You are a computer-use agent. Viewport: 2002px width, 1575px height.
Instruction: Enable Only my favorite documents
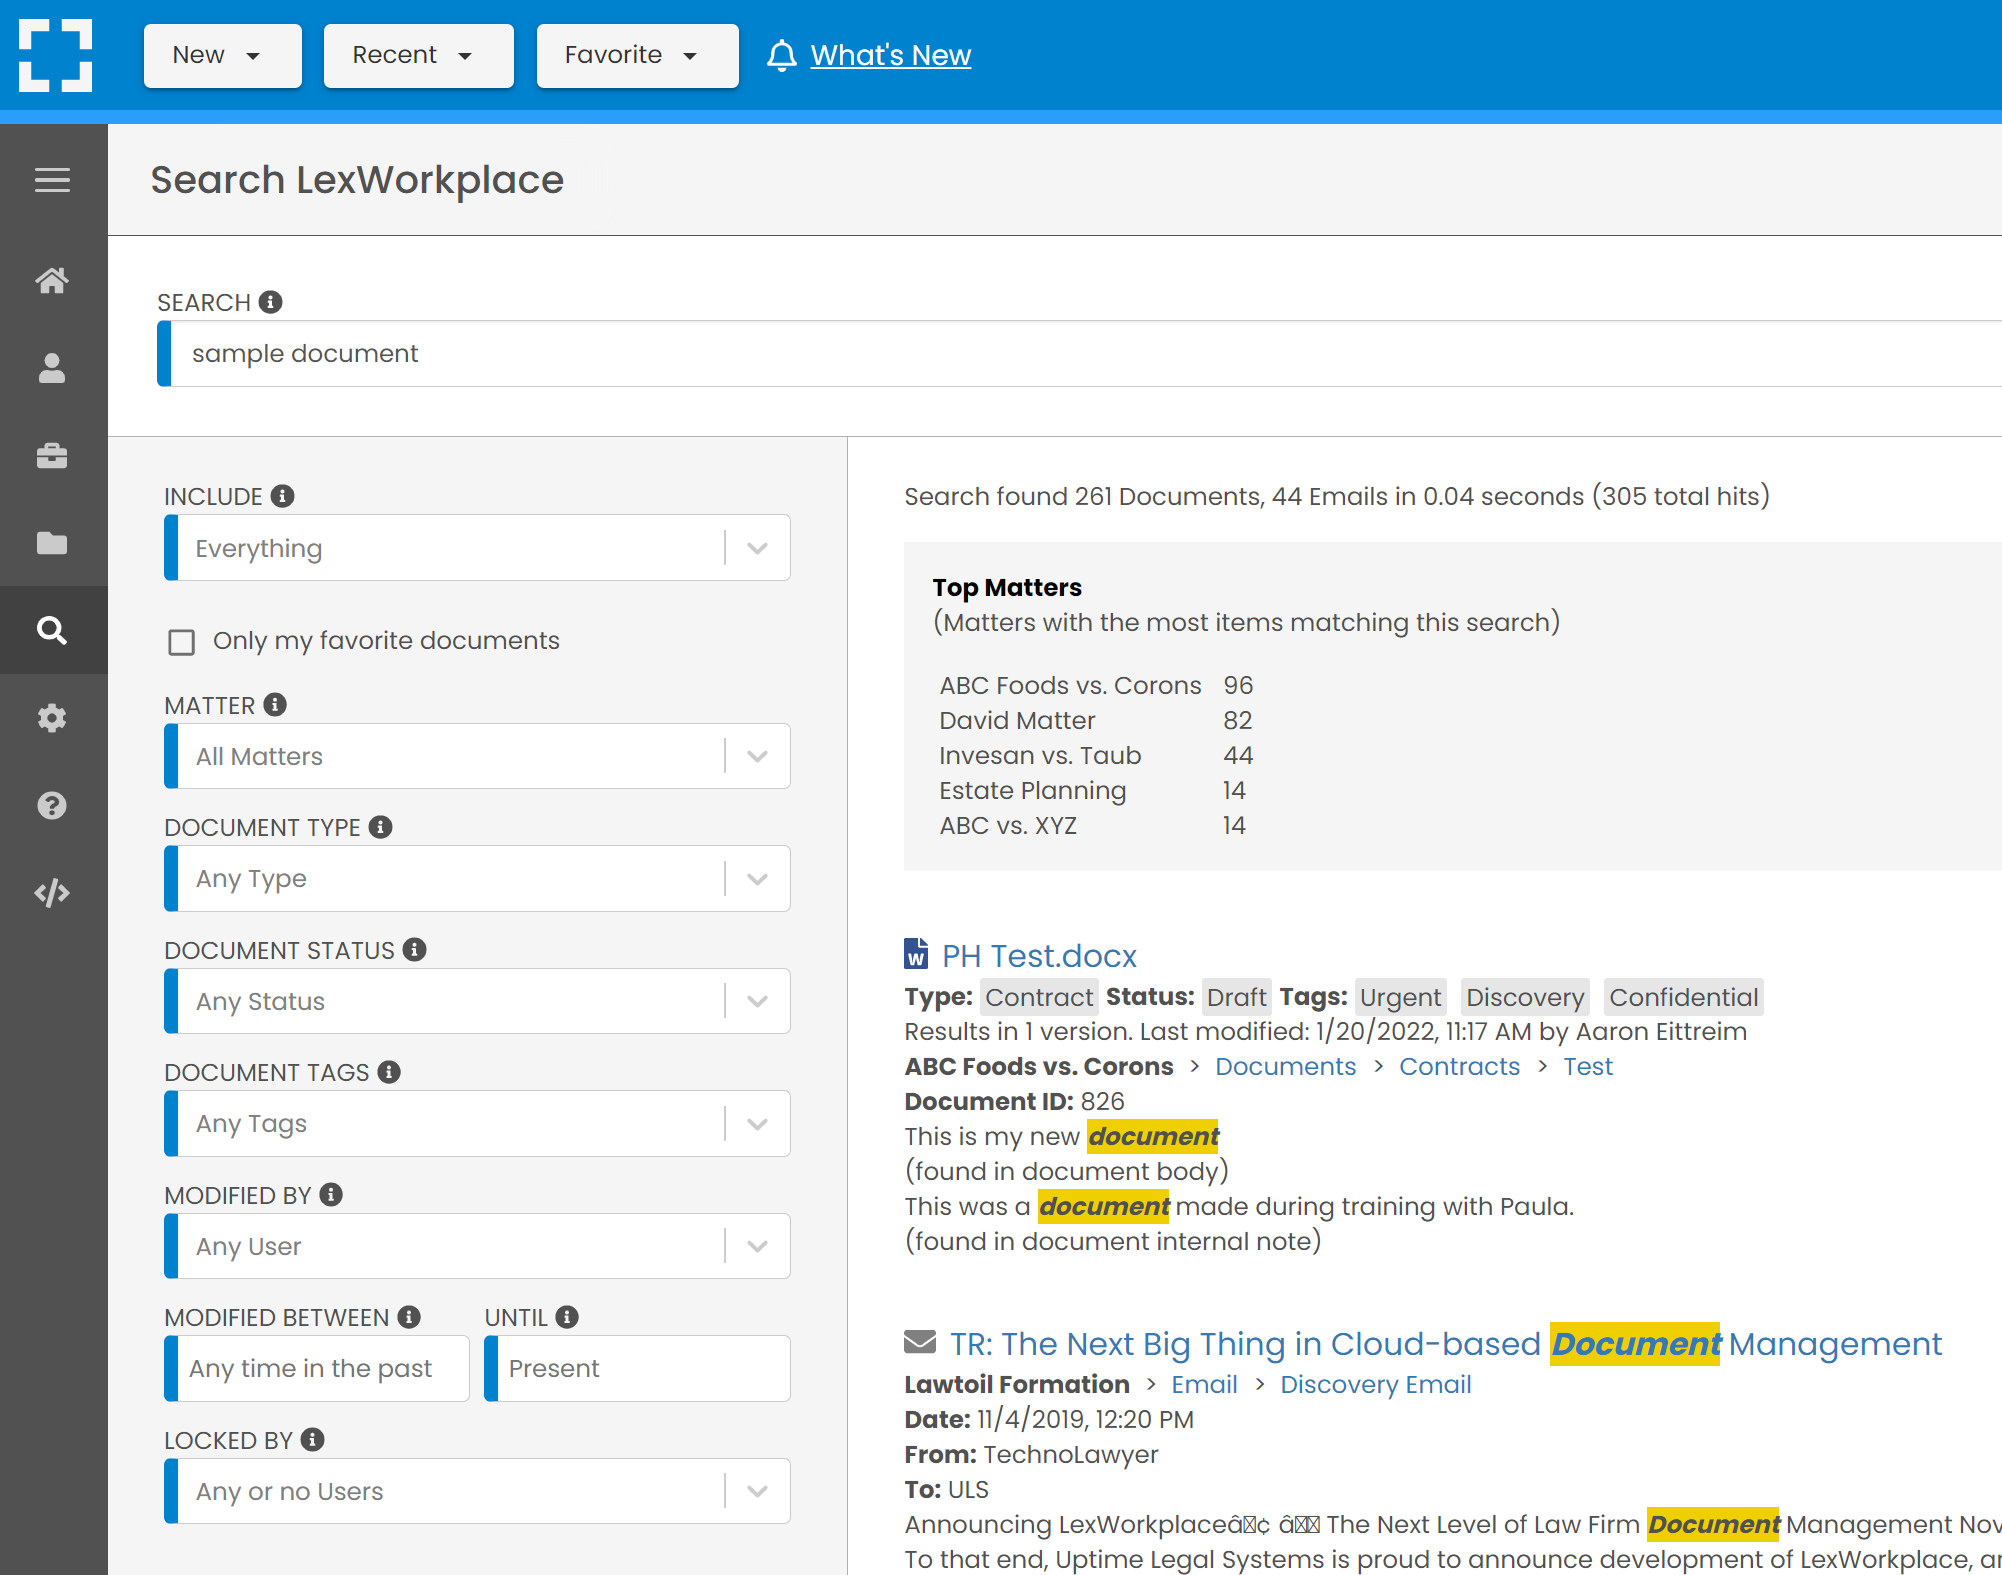coord(181,642)
